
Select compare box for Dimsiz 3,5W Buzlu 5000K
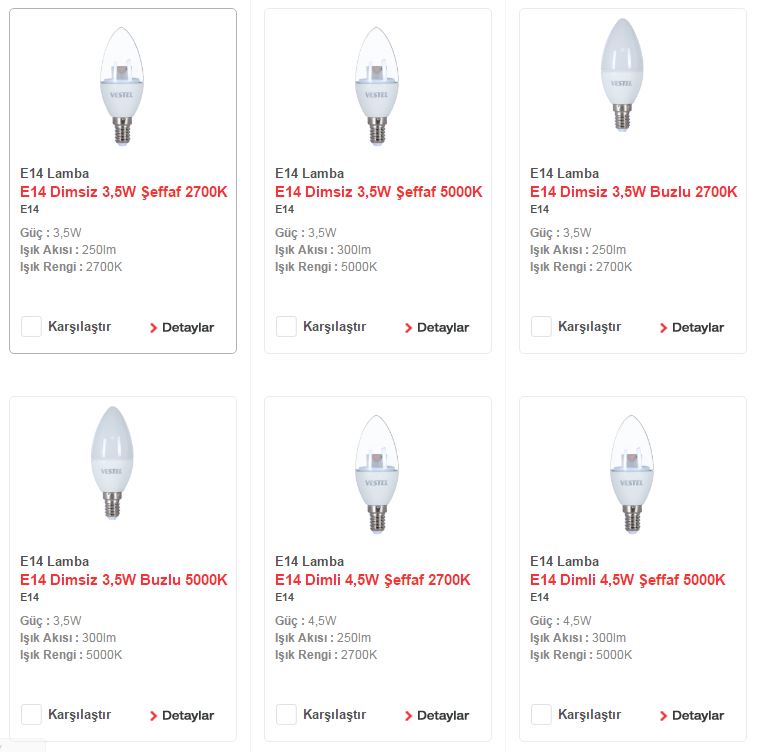click(32, 714)
